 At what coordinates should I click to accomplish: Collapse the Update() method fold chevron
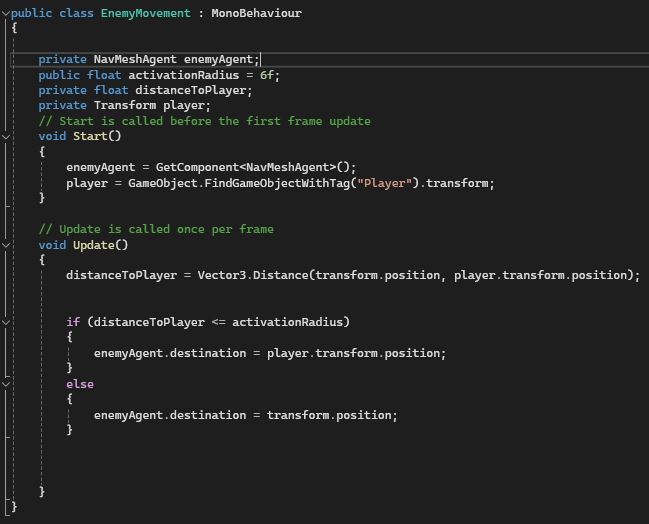coord(5,245)
